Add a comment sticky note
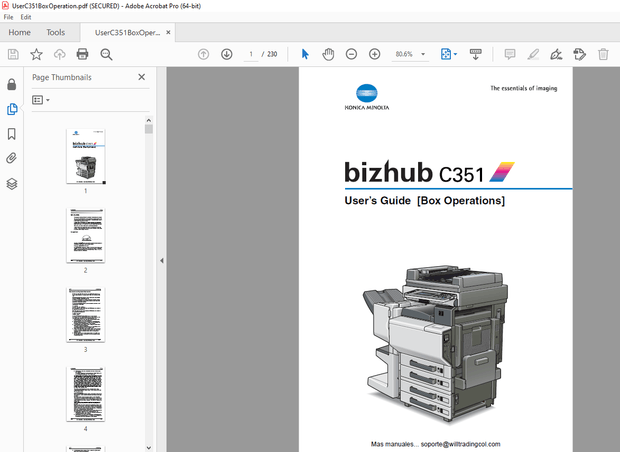 click(509, 54)
